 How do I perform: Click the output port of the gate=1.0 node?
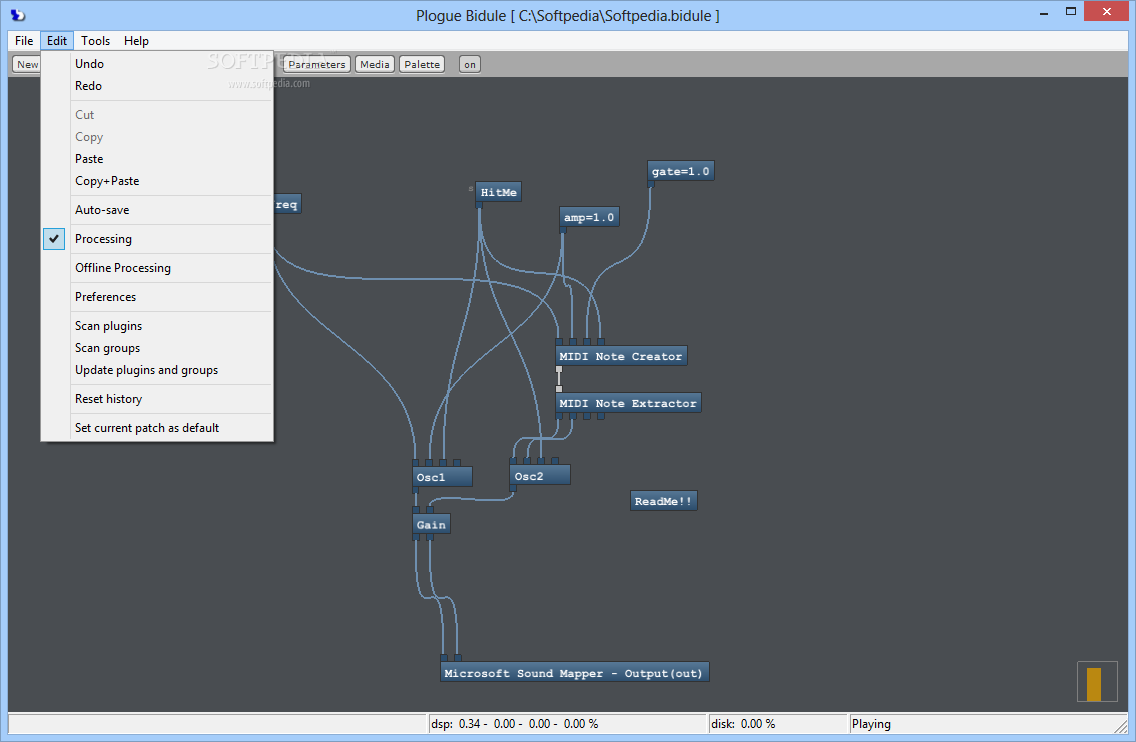pyautogui.click(x=651, y=184)
